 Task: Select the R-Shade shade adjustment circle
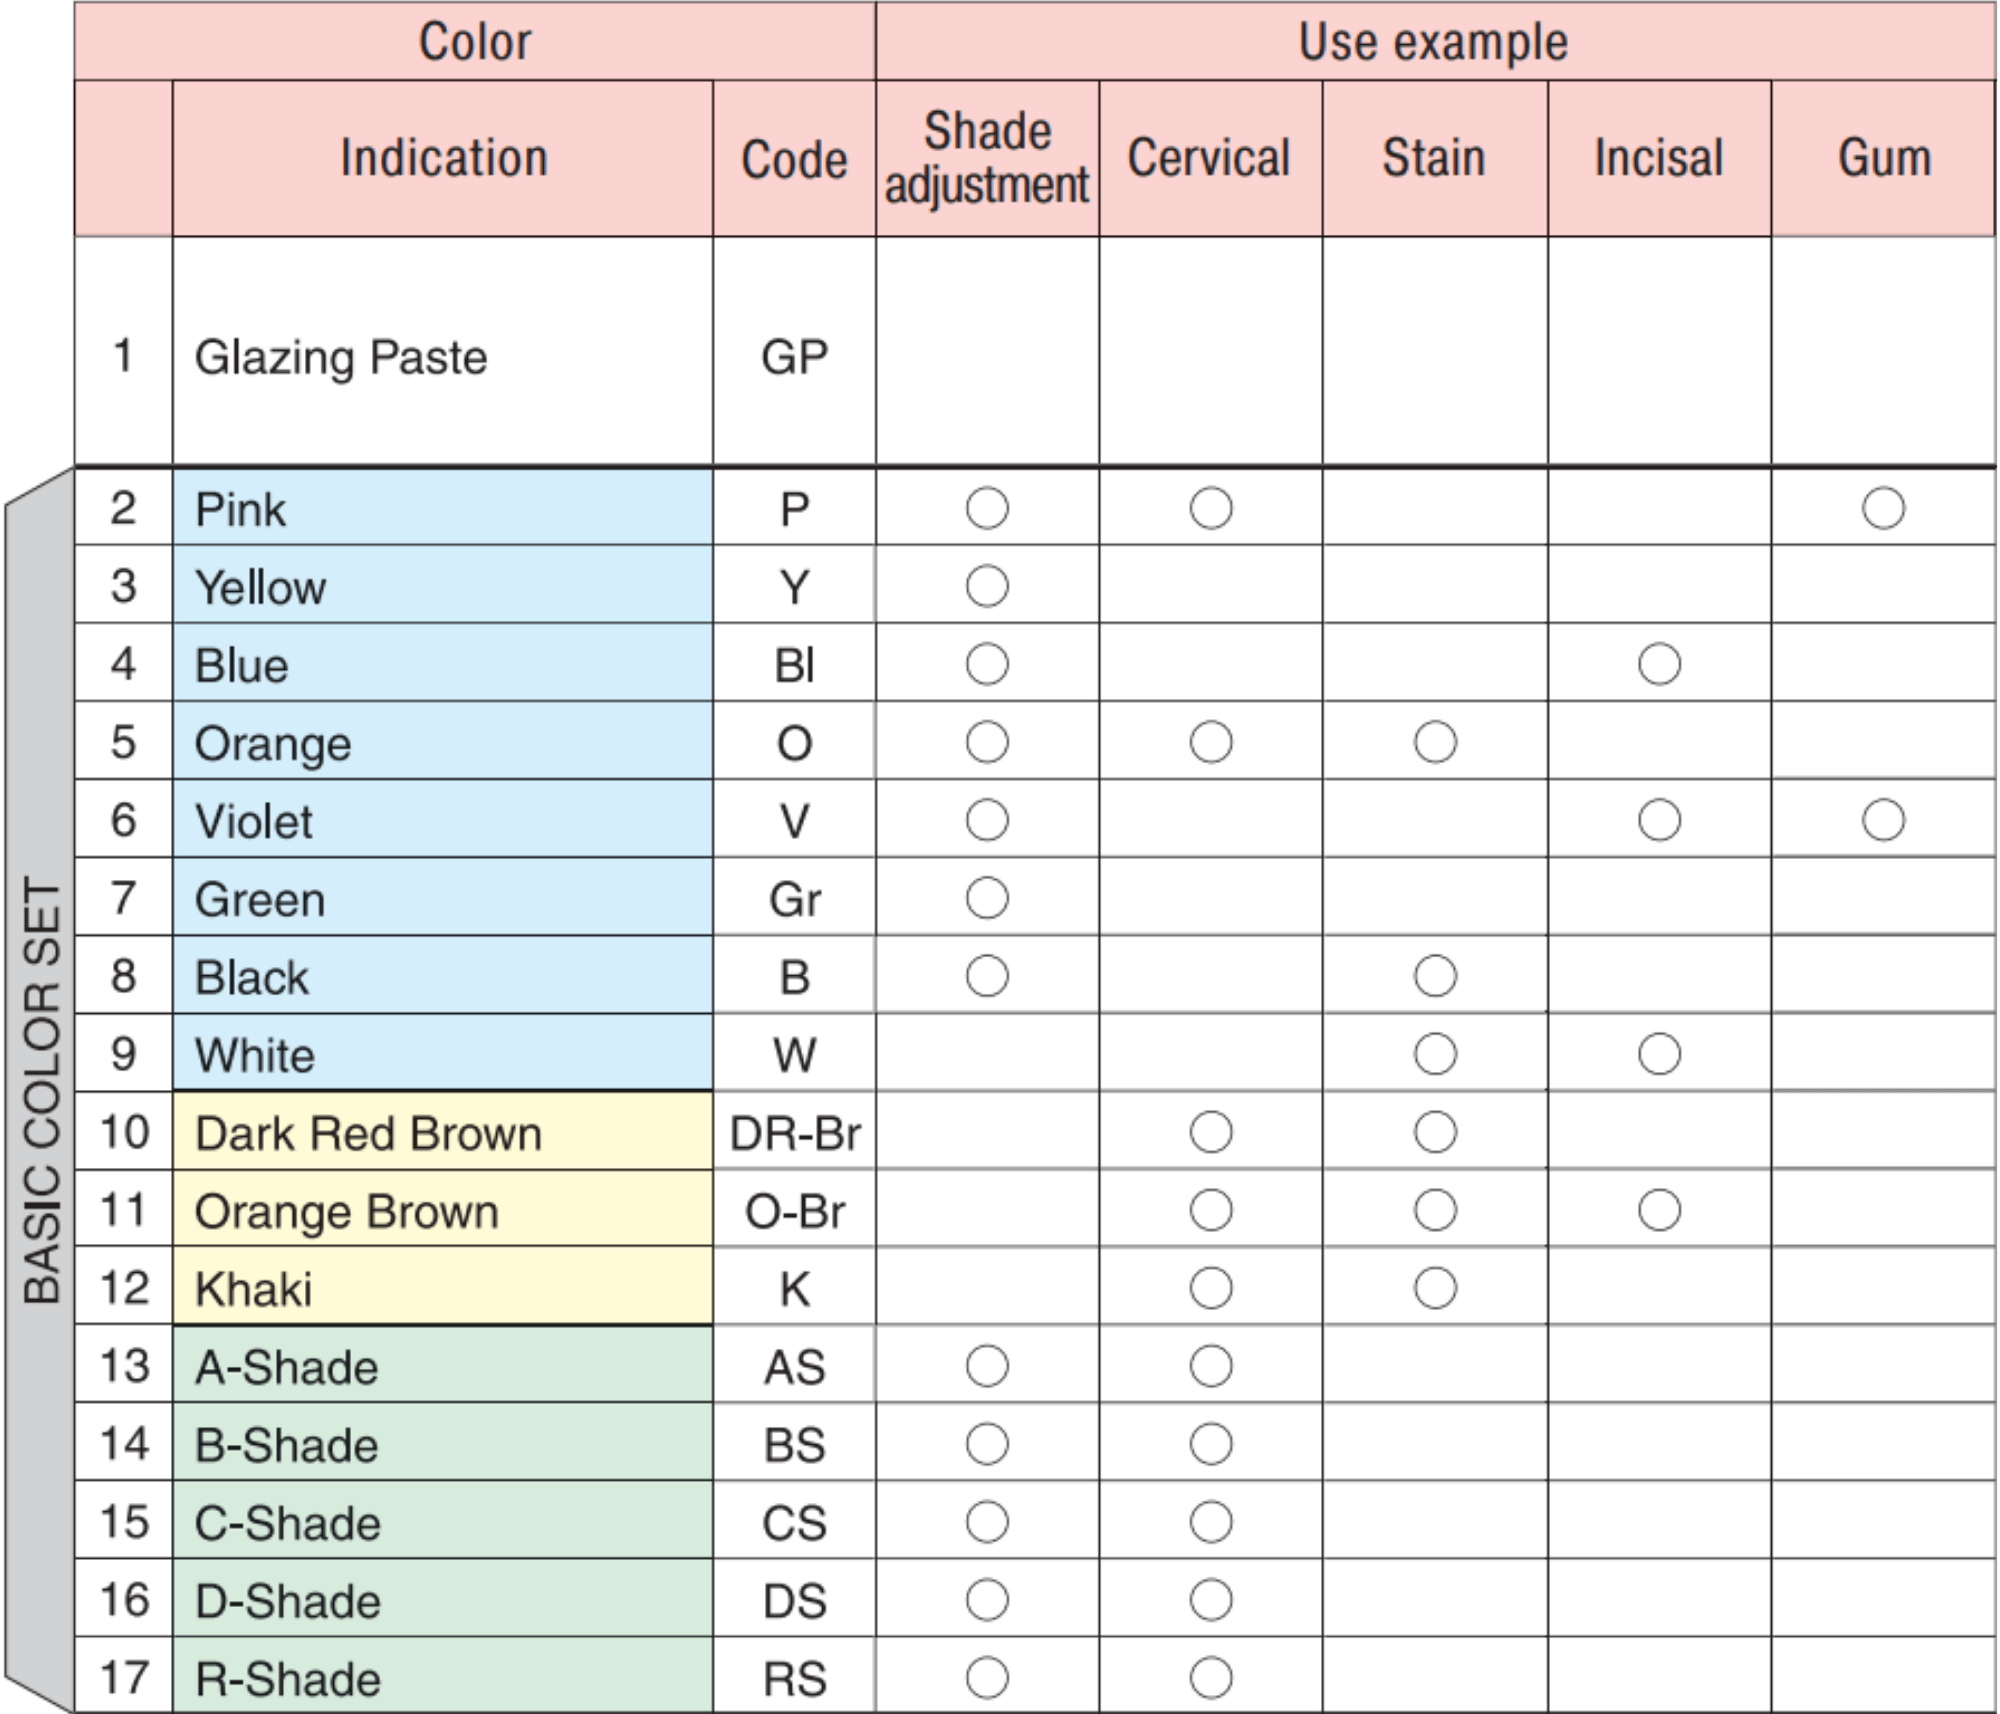point(987,1678)
